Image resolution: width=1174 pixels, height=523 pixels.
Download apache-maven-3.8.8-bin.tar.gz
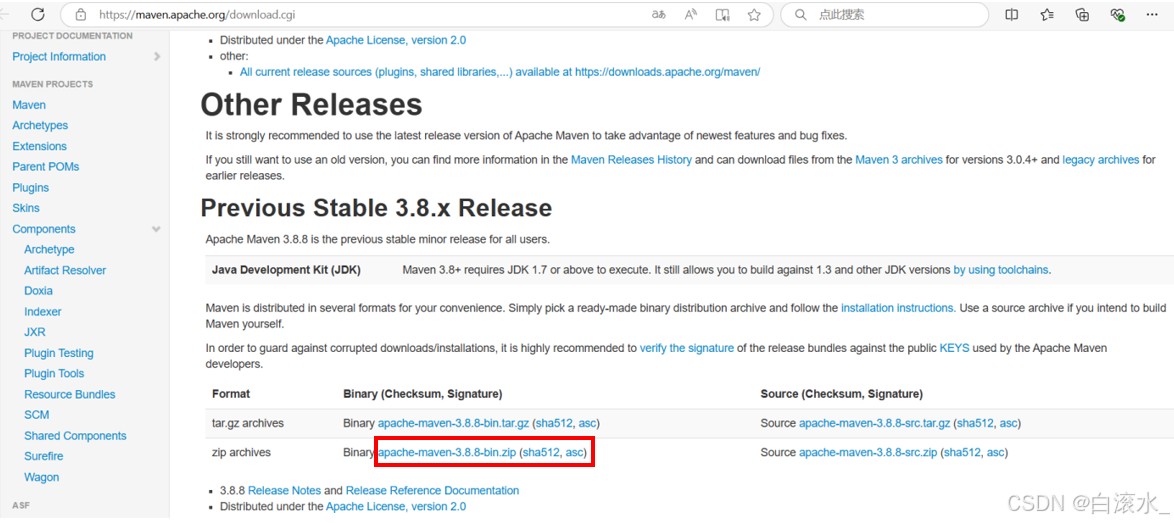453,423
